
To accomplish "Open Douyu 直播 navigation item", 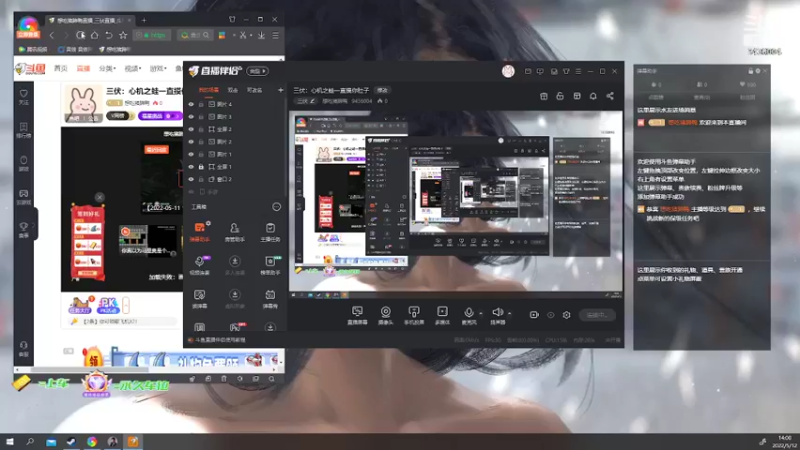I will click(83, 68).
